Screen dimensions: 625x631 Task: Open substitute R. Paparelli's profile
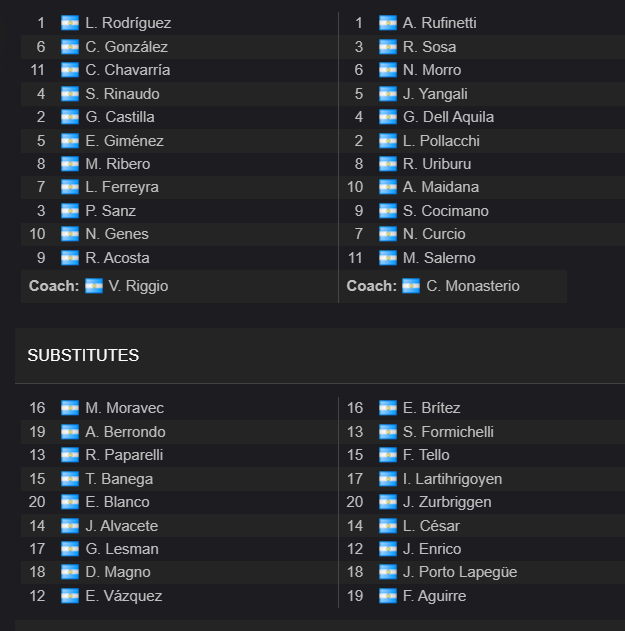click(124, 455)
